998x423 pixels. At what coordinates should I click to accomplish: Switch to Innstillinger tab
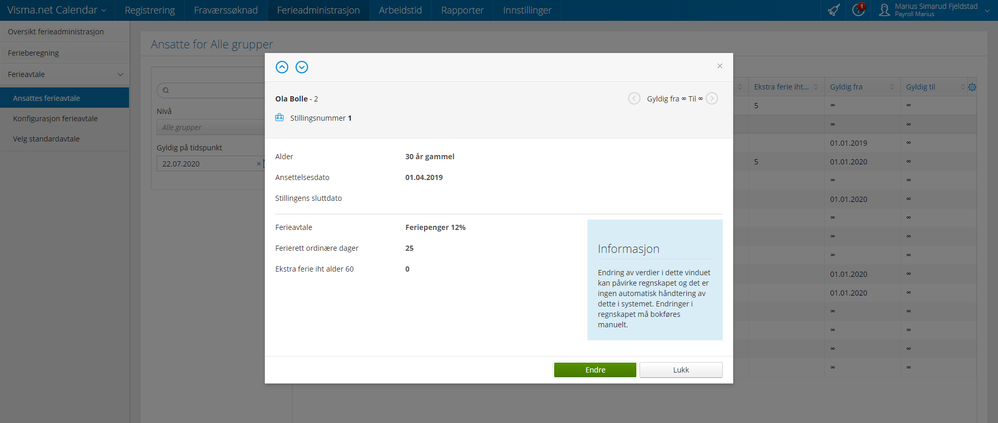[527, 10]
